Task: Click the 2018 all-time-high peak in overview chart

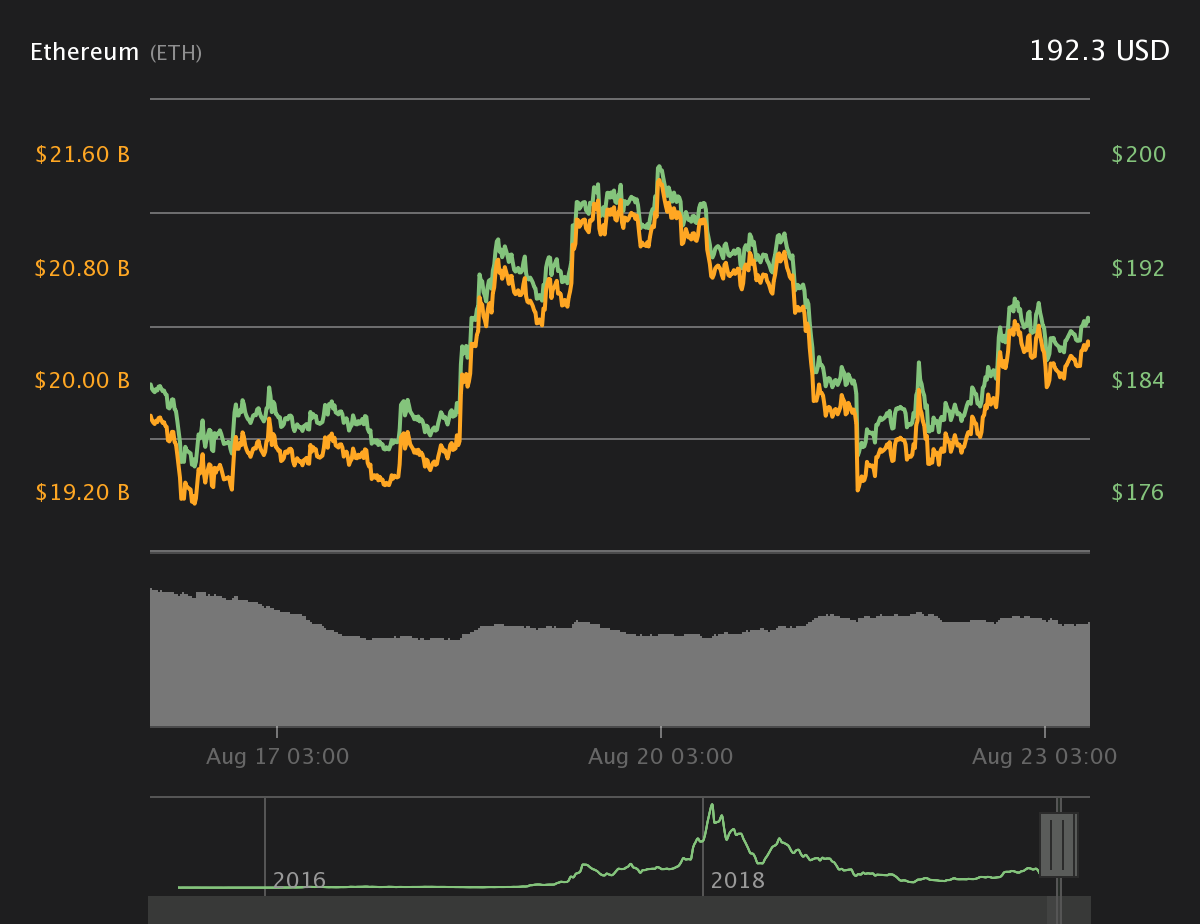Action: pyautogui.click(x=711, y=806)
